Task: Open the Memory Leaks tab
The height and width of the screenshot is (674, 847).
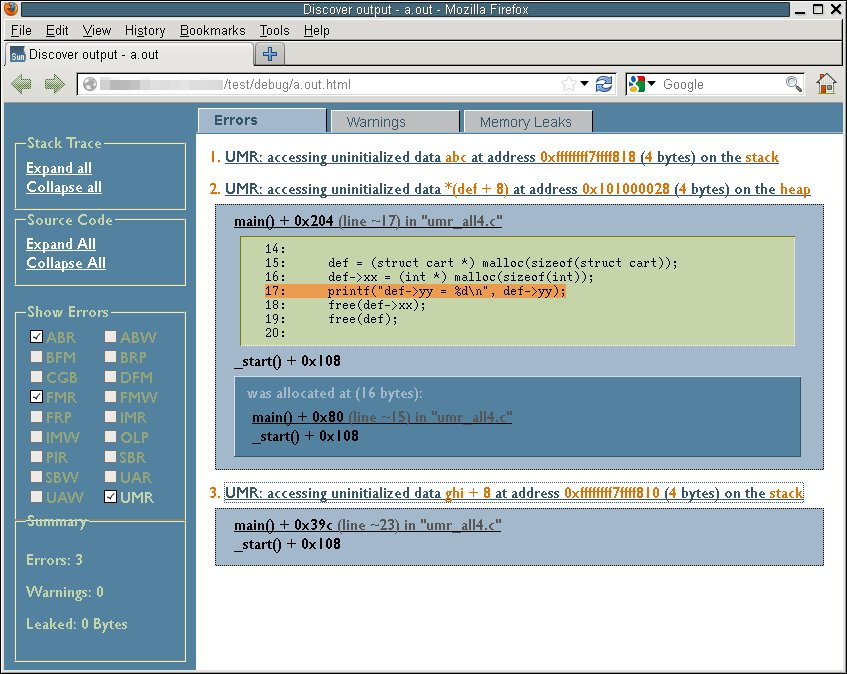Action: (525, 122)
